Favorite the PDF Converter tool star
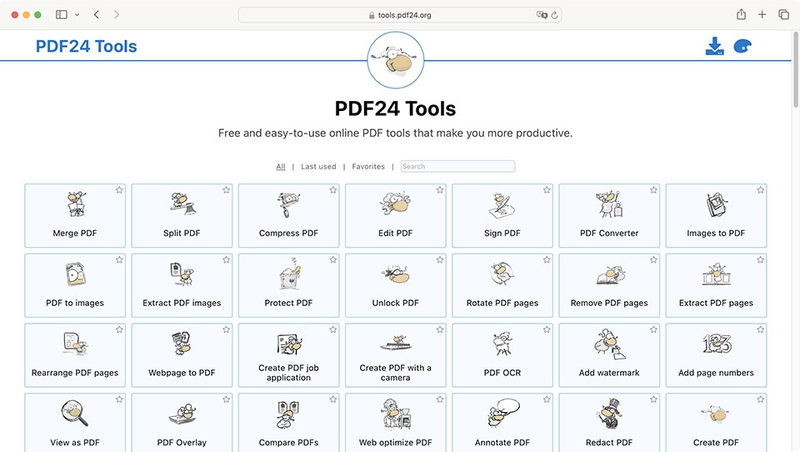 click(x=654, y=190)
